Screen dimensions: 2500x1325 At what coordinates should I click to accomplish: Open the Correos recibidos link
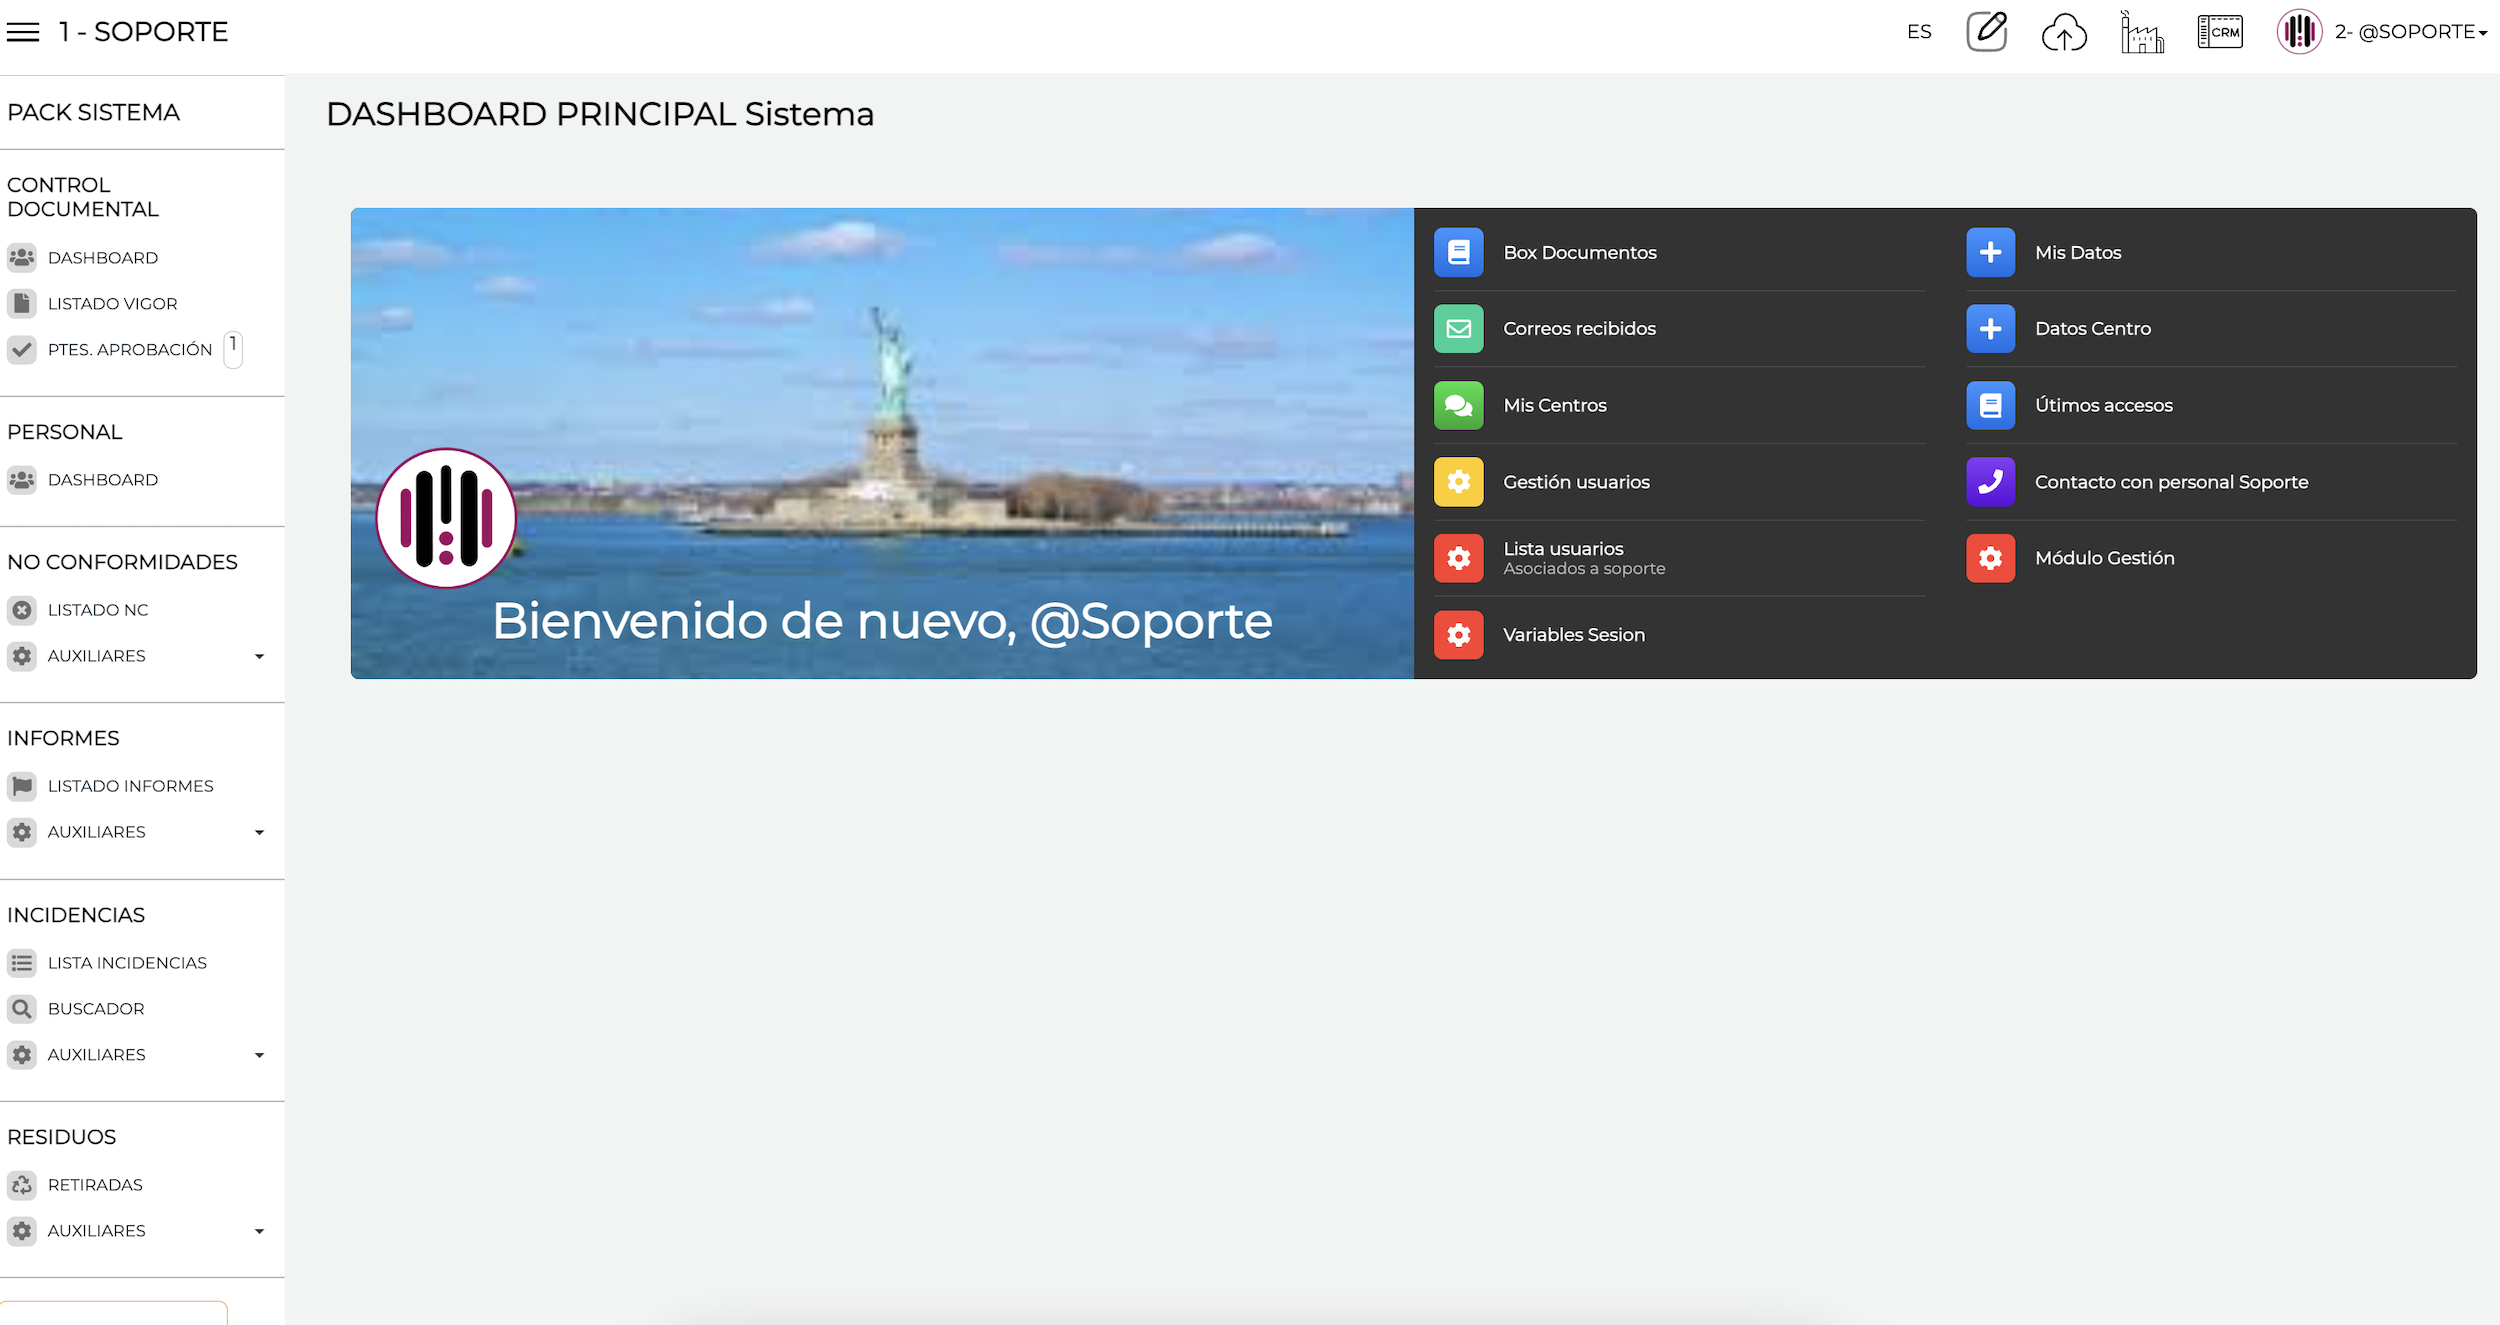tap(1579, 329)
